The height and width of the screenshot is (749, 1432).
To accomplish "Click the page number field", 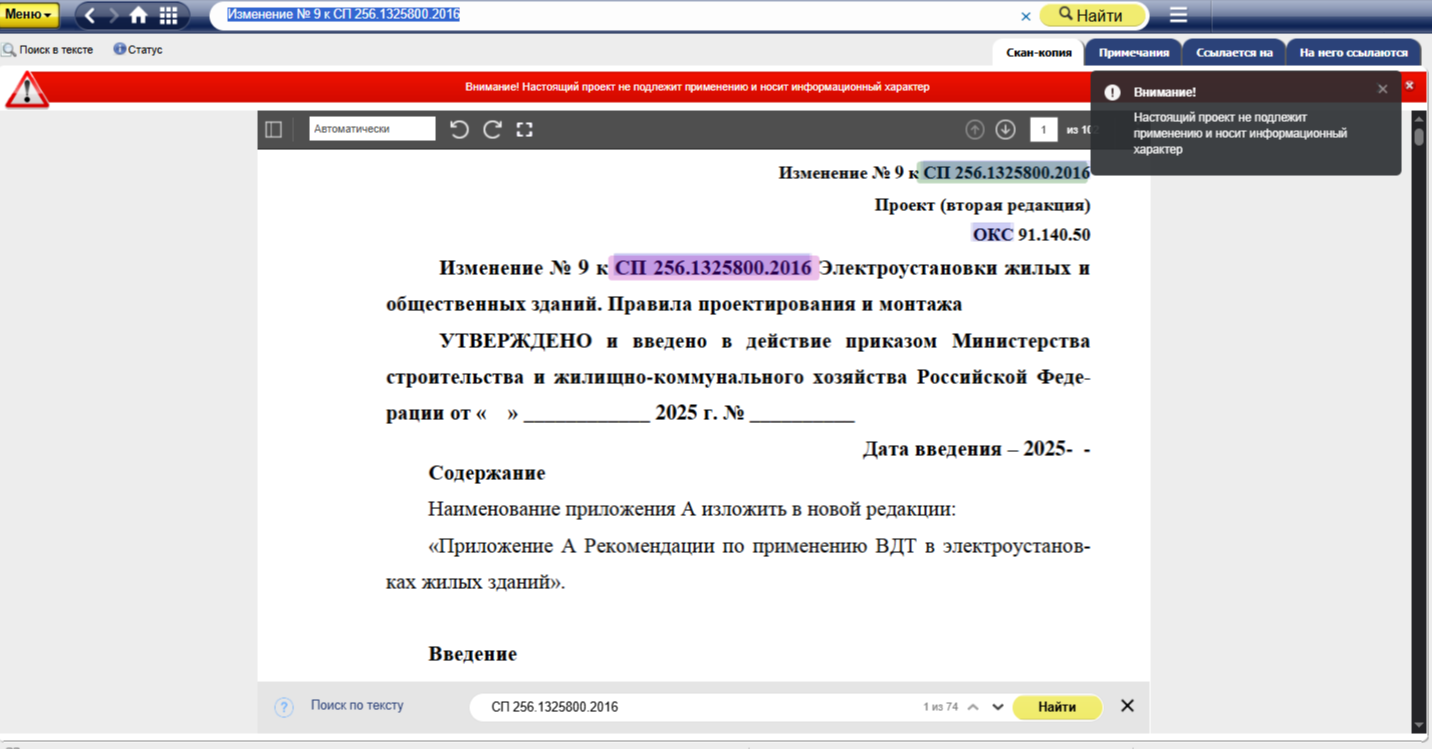I will click(1043, 129).
